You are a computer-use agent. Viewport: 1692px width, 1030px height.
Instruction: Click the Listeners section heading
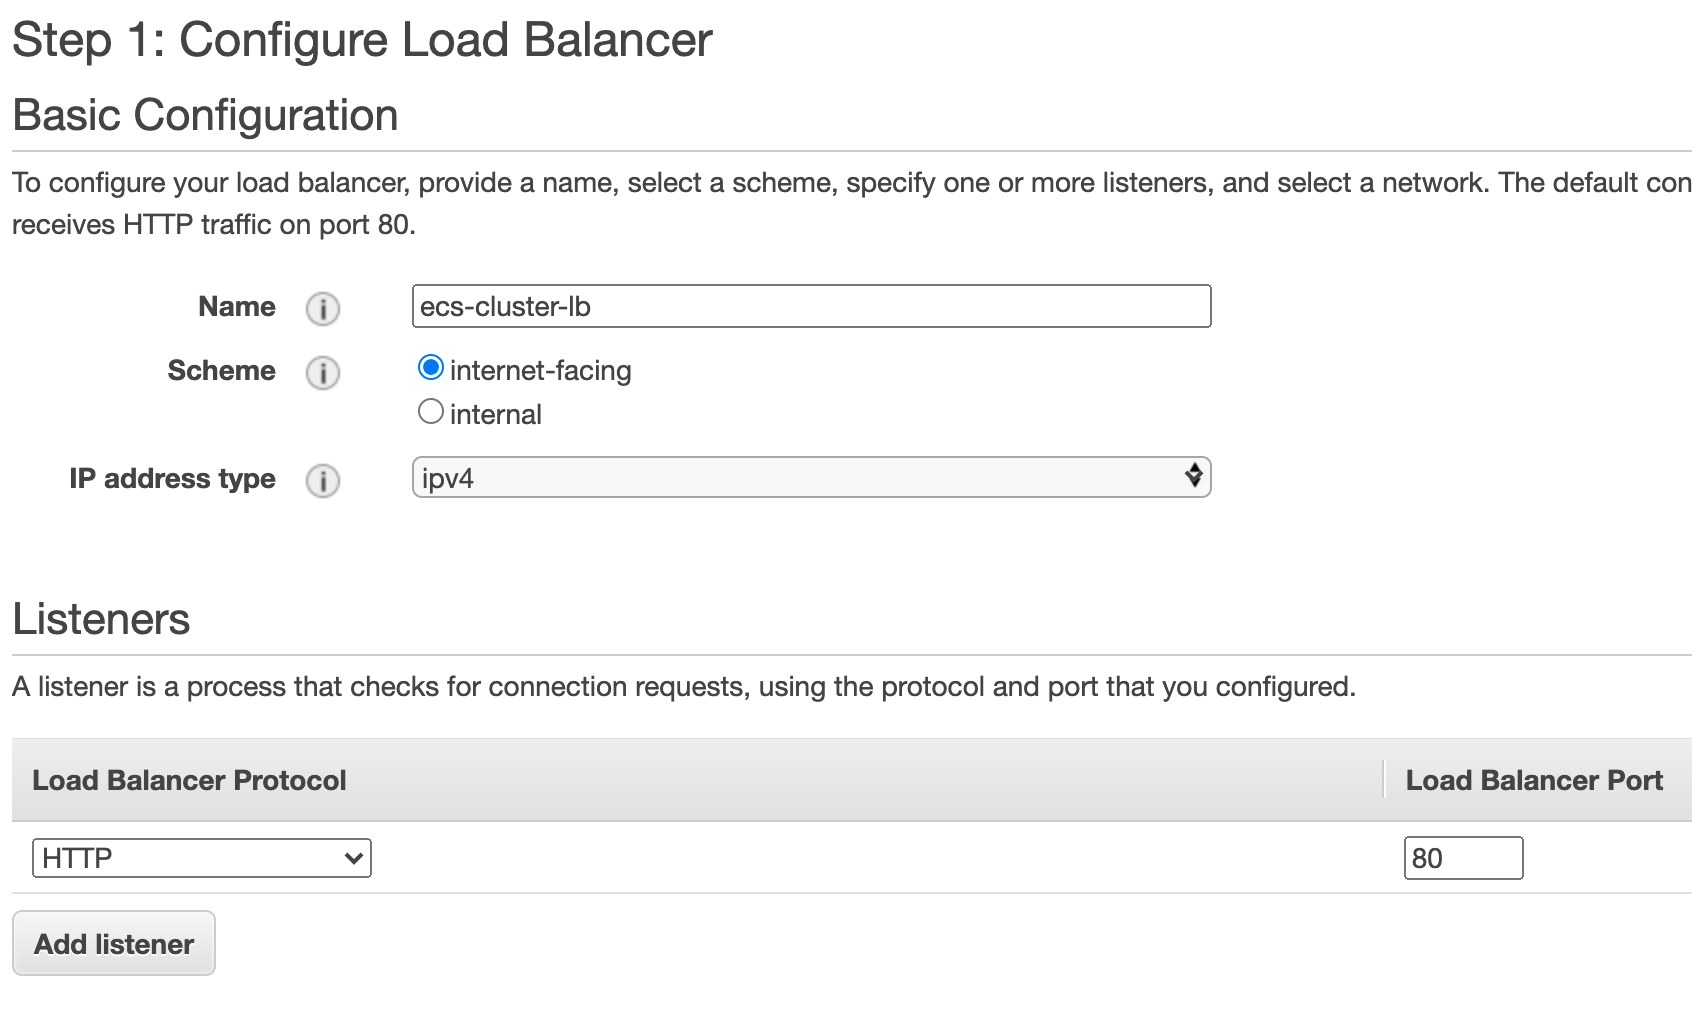pos(101,619)
